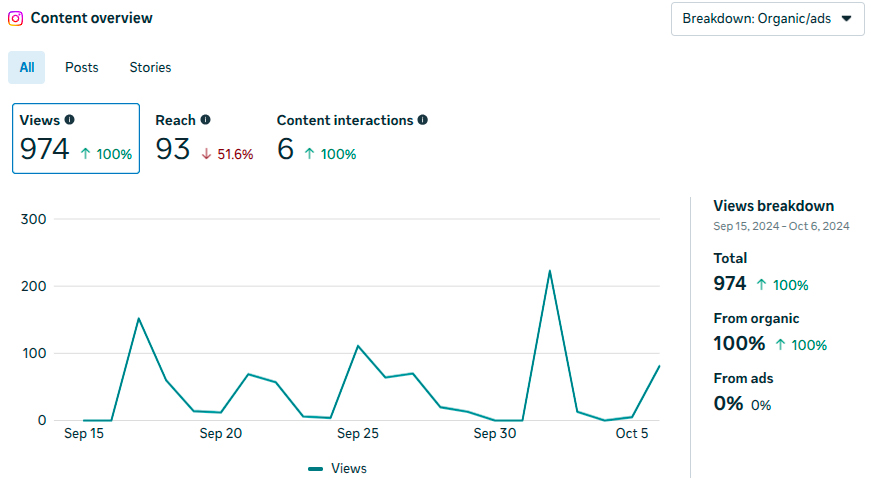Click the green up arrow beside Views 100%

pyautogui.click(x=85, y=154)
